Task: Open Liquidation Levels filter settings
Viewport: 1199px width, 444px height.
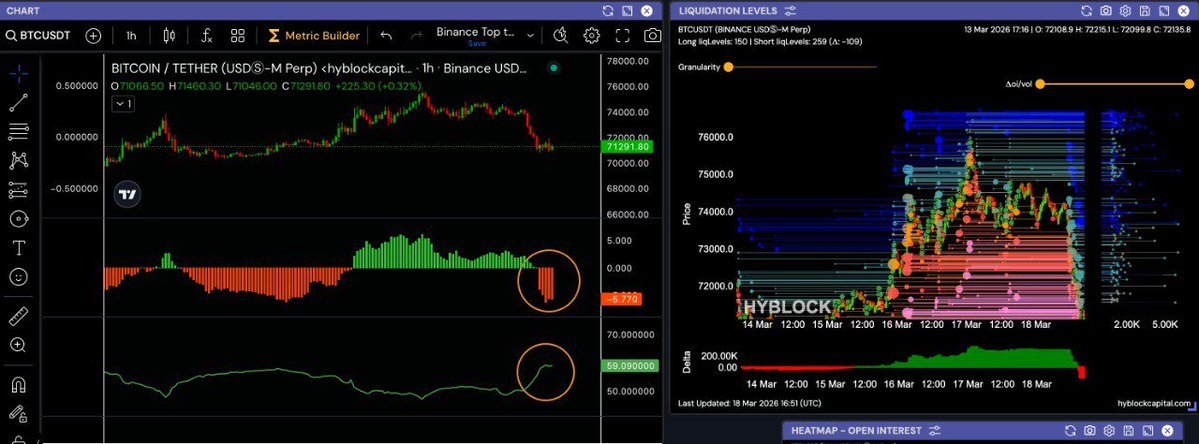Action: [791, 11]
